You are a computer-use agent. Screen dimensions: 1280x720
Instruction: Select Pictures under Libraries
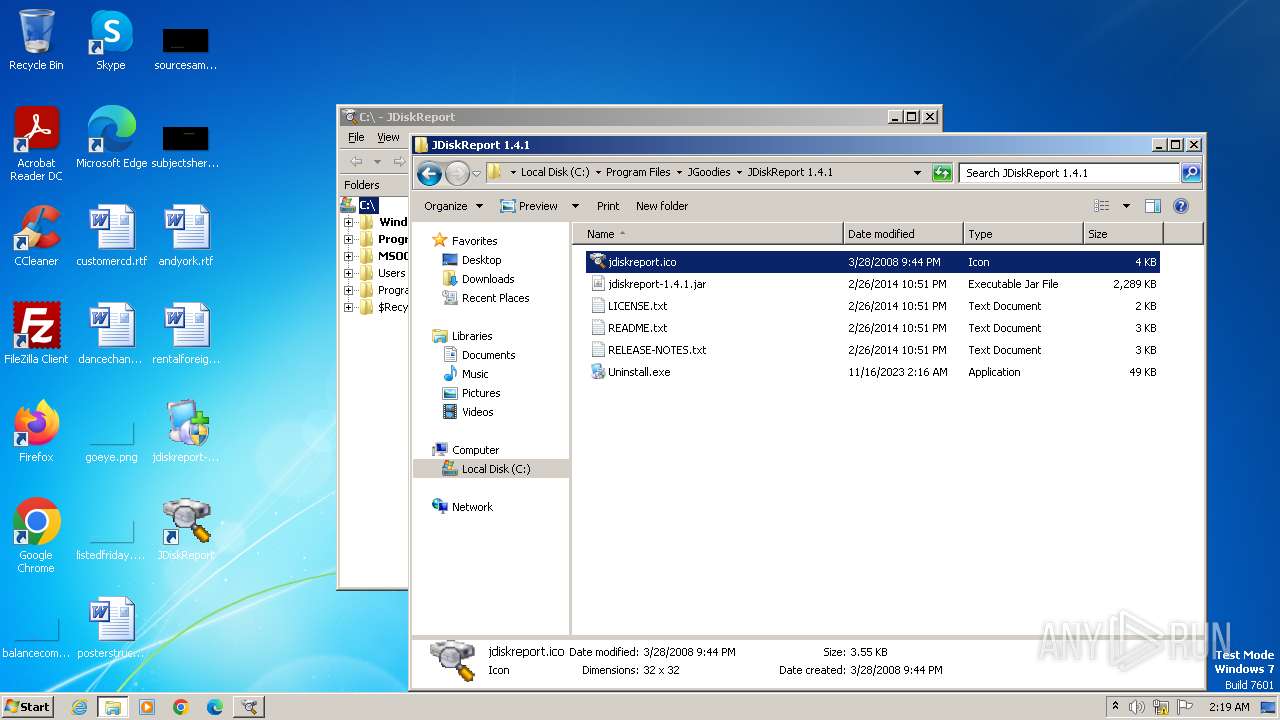481,393
